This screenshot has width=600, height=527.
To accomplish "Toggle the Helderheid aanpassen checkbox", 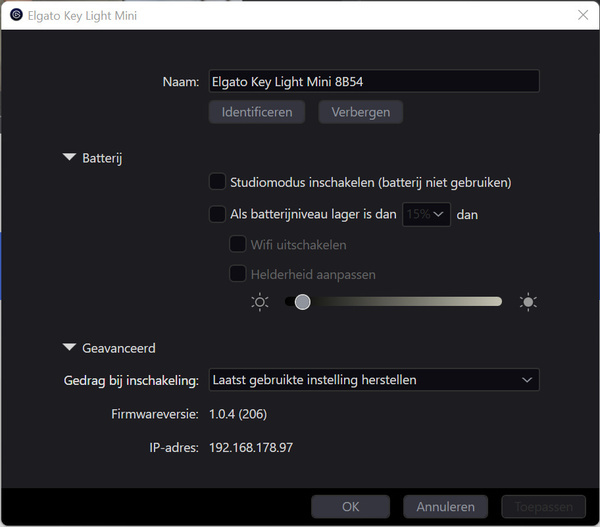I will coord(238,274).
